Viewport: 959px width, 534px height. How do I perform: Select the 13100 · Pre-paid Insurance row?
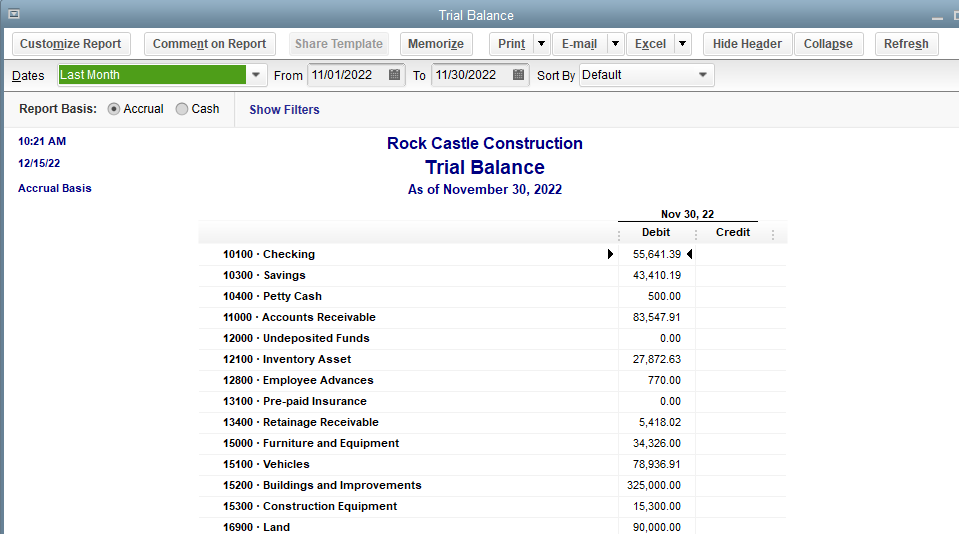point(492,401)
